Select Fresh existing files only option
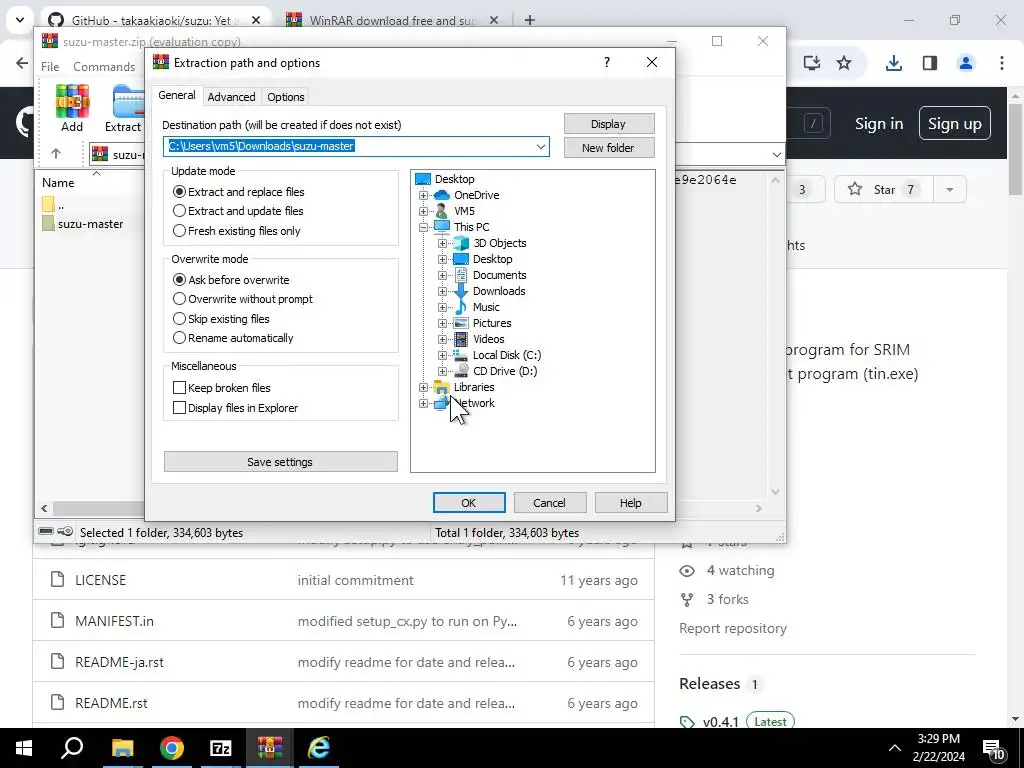1024x768 pixels. pos(236,231)
